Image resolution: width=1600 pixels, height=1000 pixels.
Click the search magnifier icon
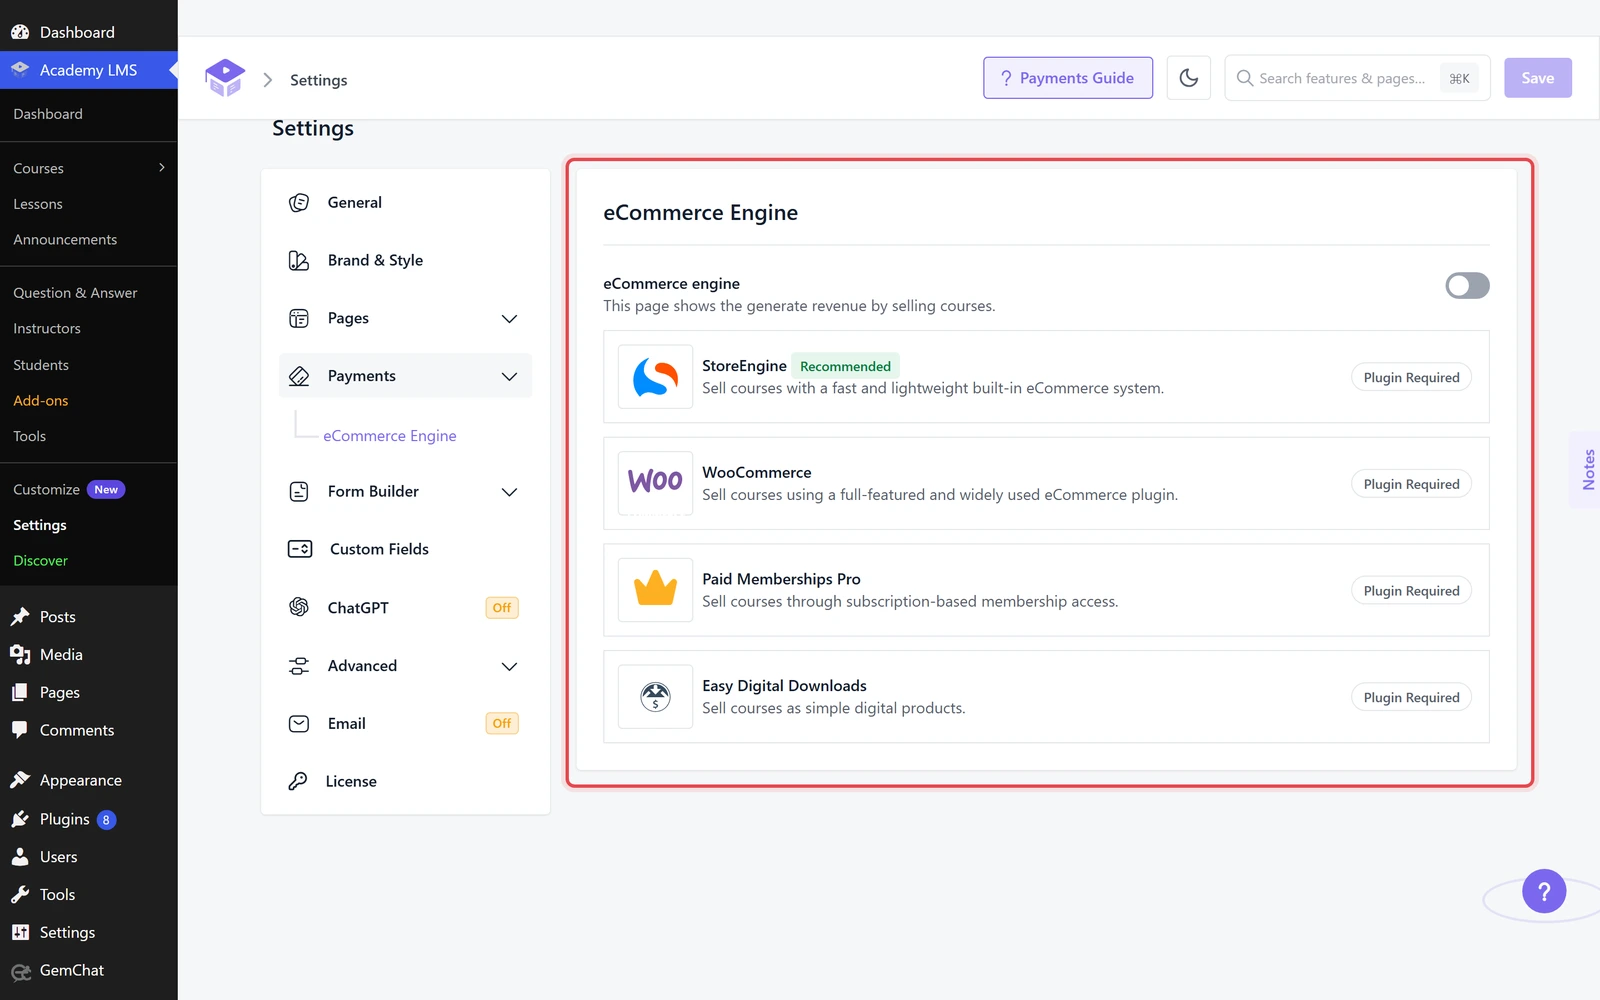click(1245, 78)
